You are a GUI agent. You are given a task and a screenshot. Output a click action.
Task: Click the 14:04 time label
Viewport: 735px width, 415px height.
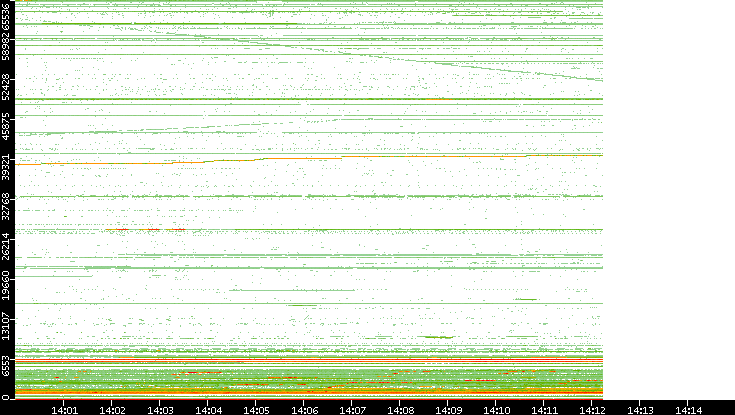208,408
